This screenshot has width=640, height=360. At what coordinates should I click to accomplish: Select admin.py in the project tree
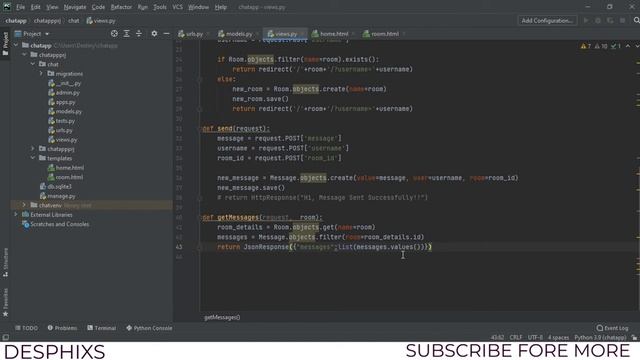point(64,93)
